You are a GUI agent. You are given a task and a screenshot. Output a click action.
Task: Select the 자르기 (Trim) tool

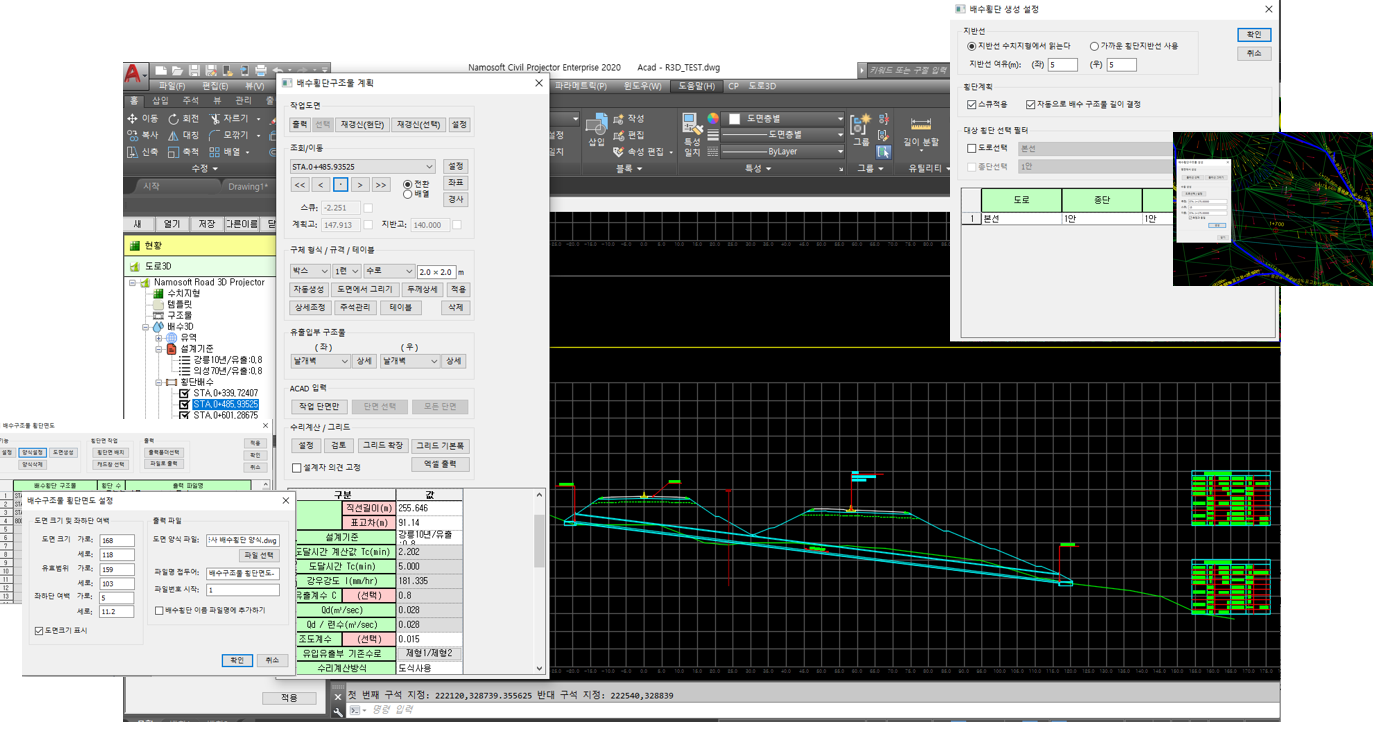[228, 119]
